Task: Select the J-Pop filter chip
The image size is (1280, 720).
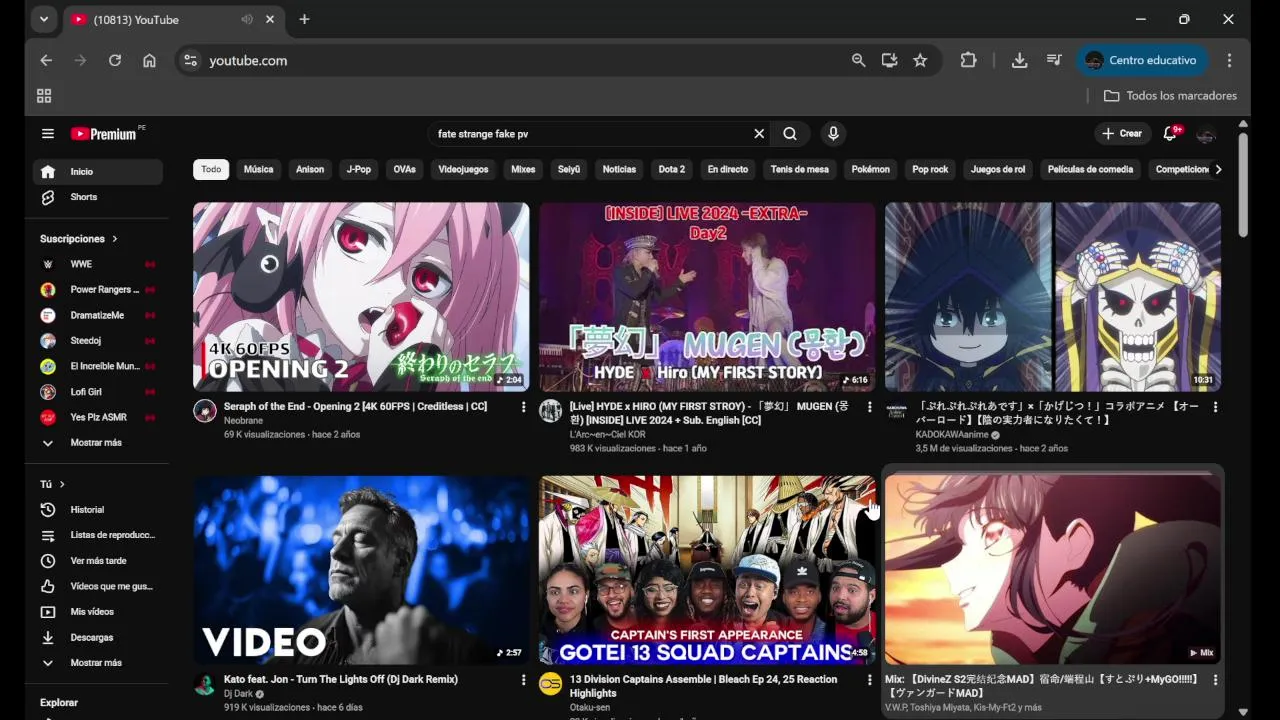Action: pyautogui.click(x=359, y=170)
